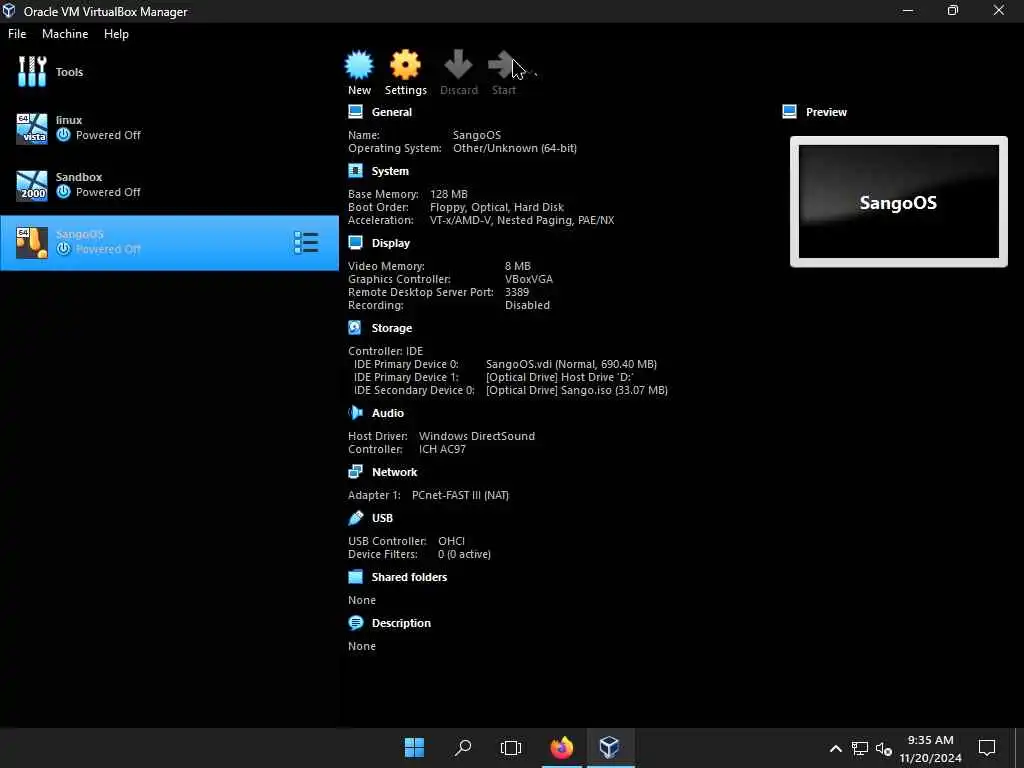This screenshot has width=1024, height=768.
Task: Select the Tools entry icon
Action: [32, 72]
